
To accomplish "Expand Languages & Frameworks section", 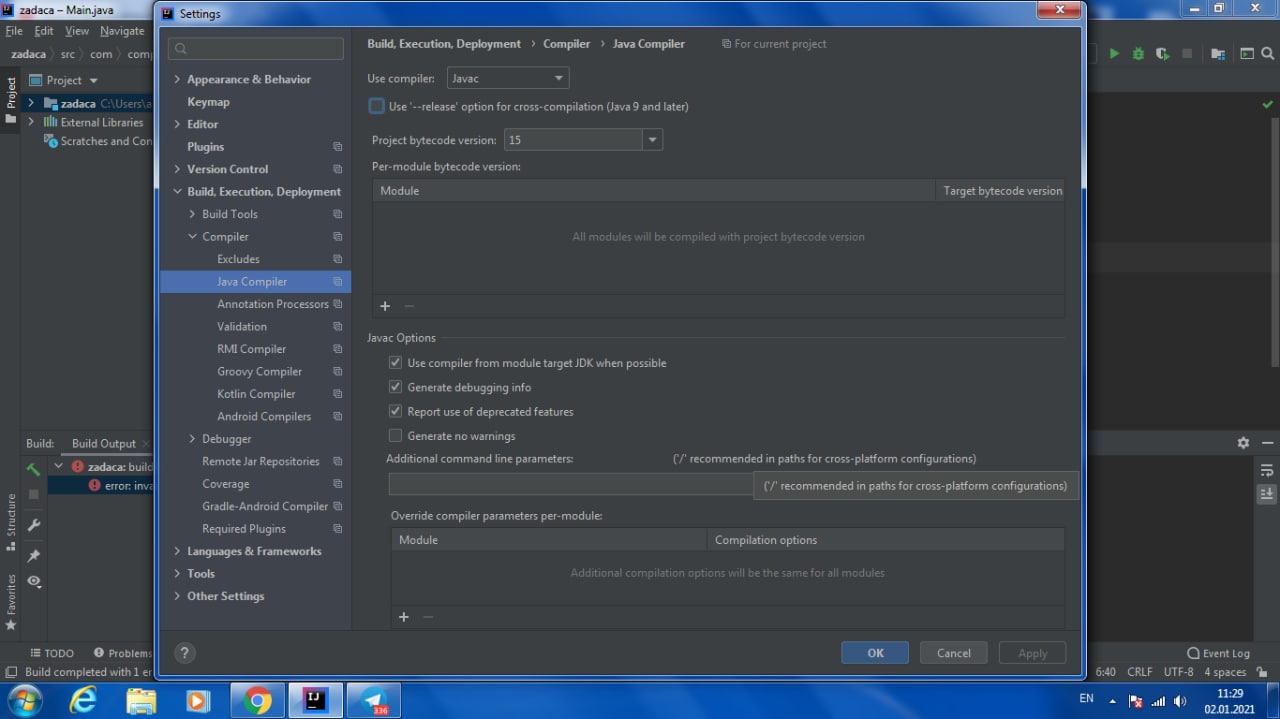I will click(x=177, y=551).
